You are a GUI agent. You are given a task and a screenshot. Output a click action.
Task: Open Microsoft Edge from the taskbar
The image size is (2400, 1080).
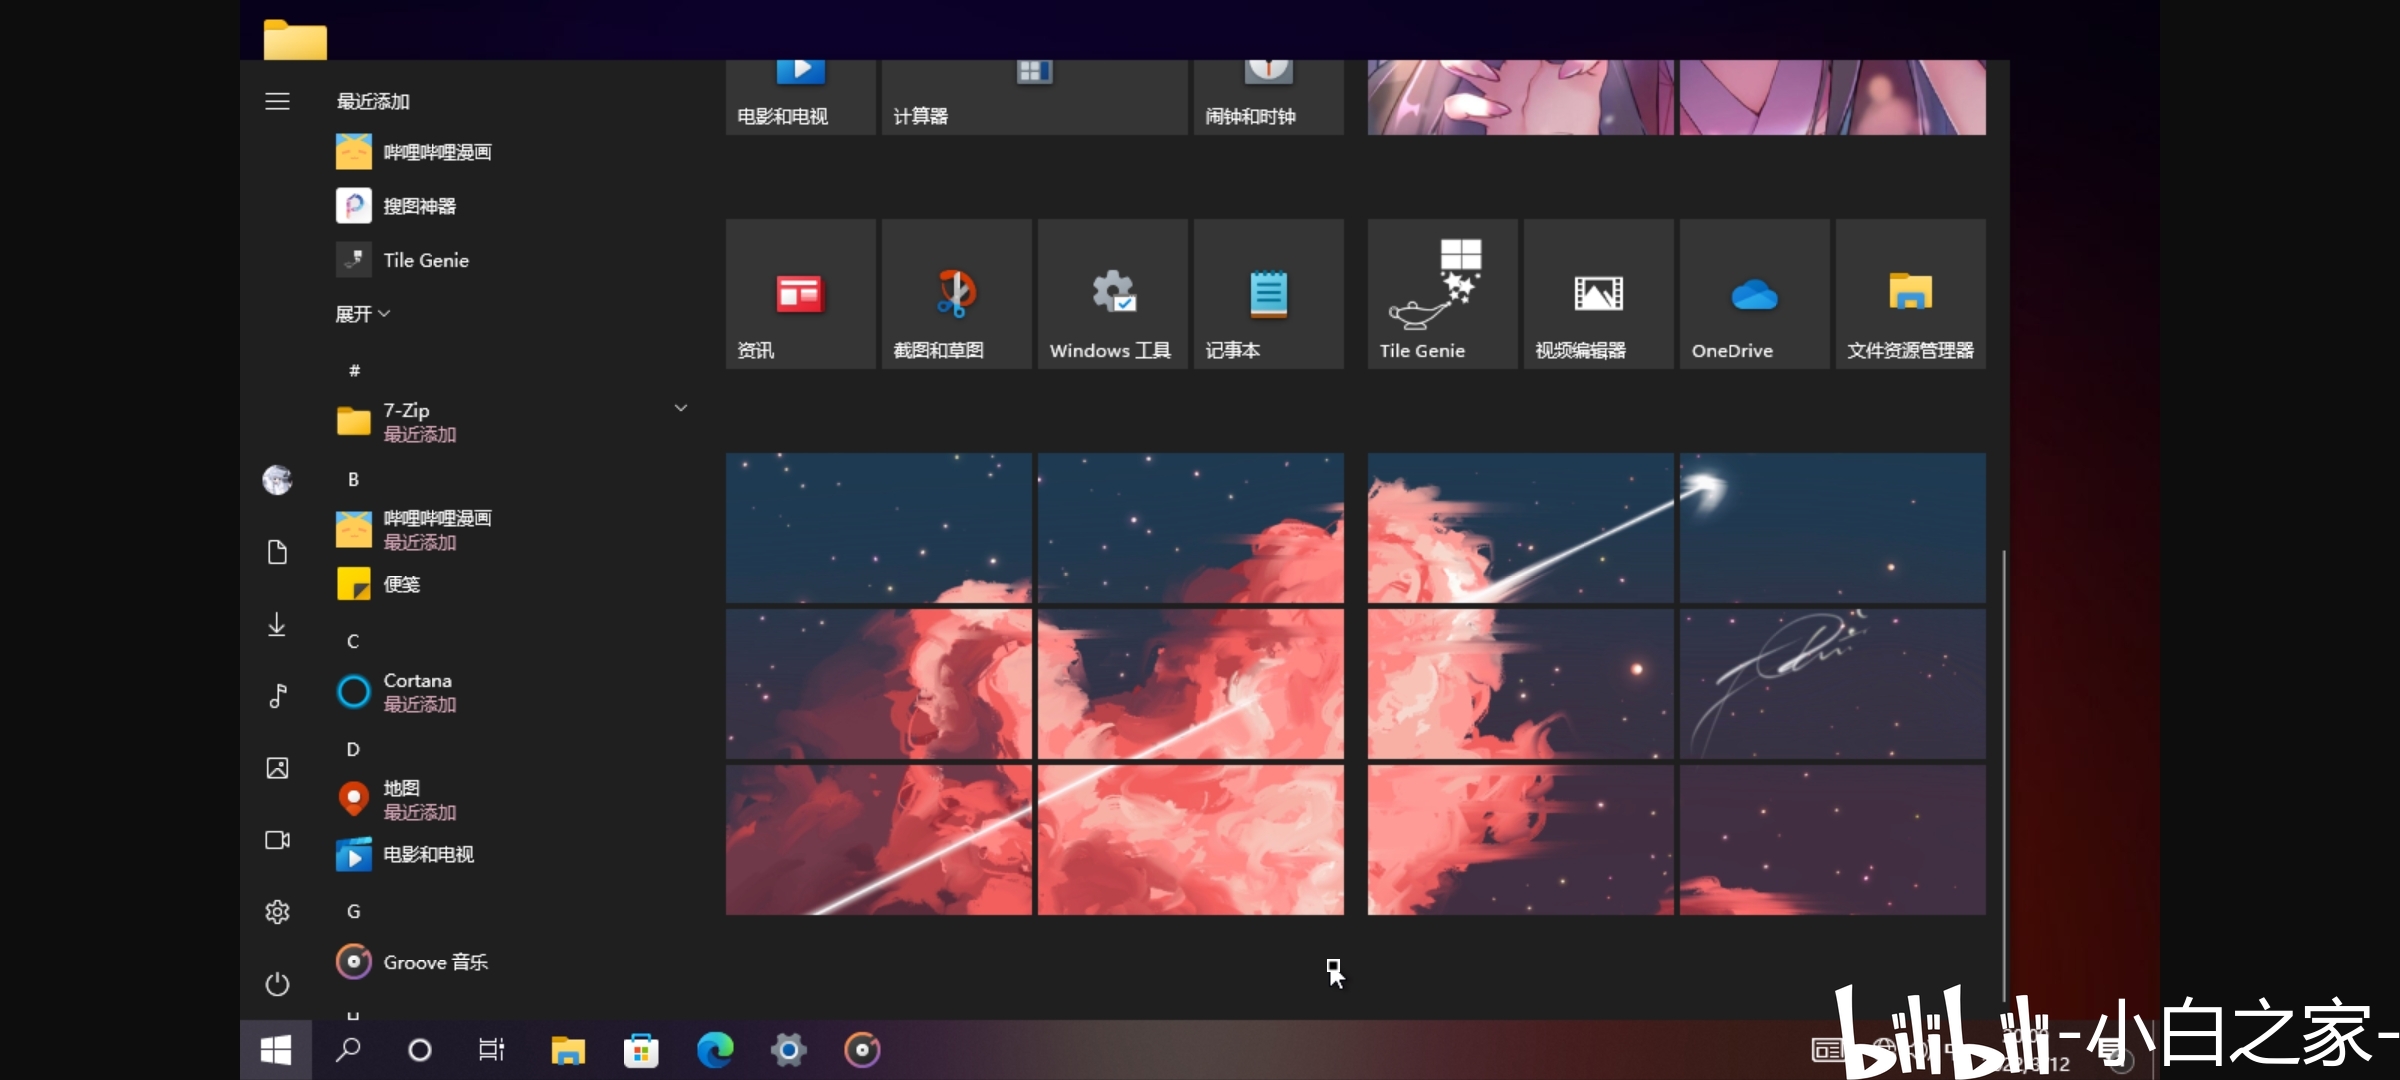point(715,1050)
